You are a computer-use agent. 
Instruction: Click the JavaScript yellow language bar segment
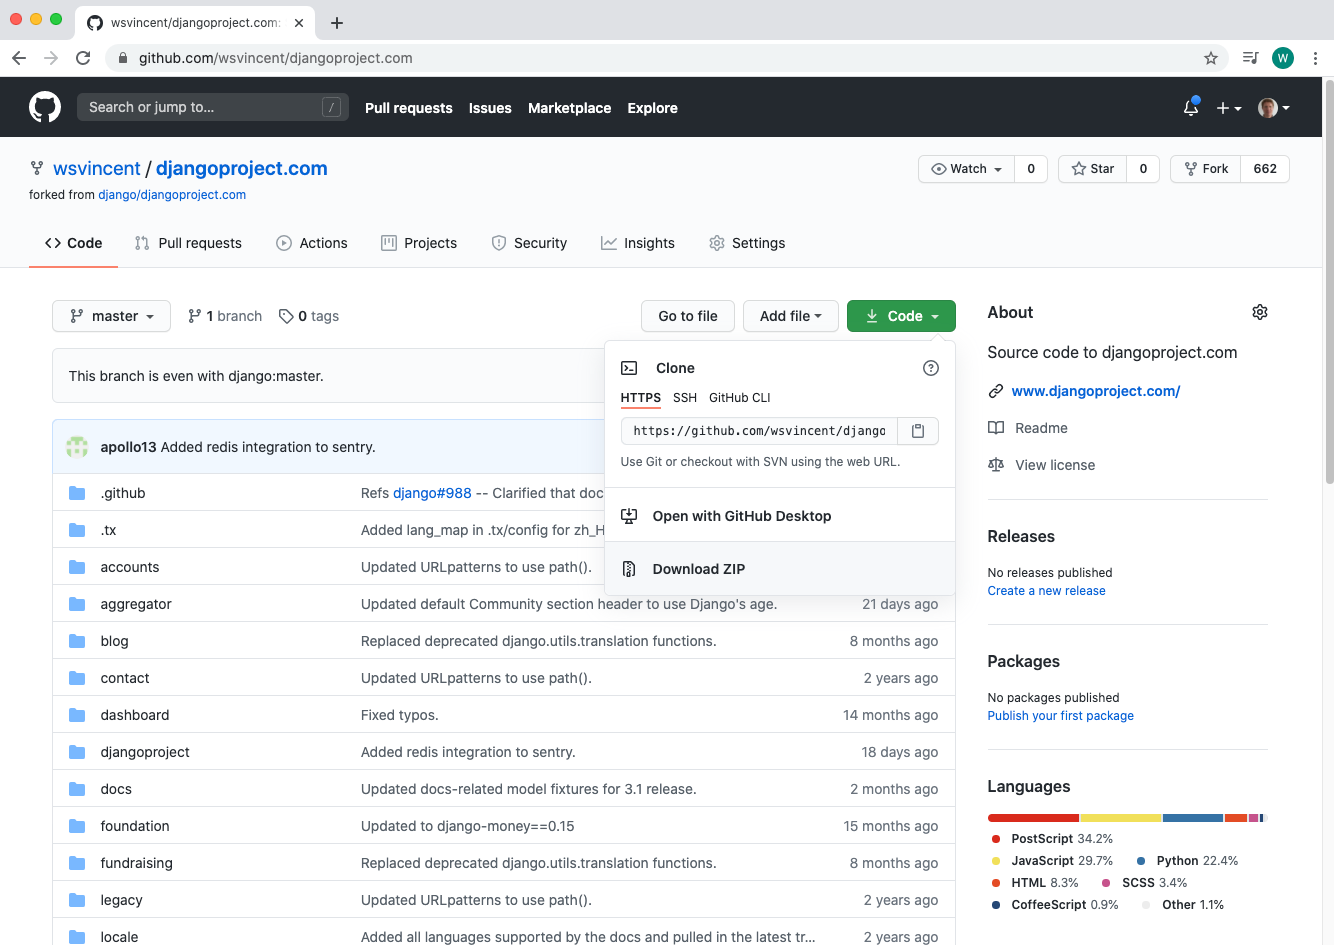tap(1121, 818)
